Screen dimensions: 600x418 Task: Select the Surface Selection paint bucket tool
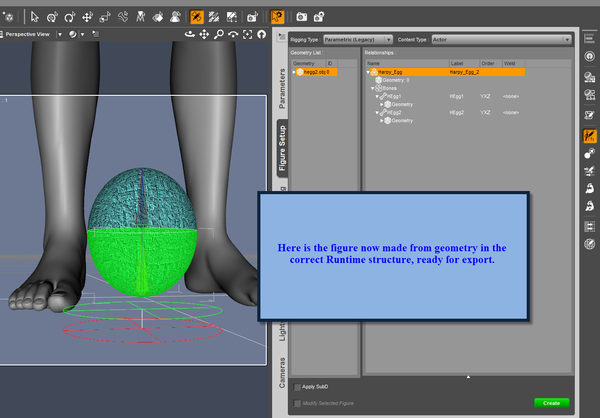[x=158, y=17]
